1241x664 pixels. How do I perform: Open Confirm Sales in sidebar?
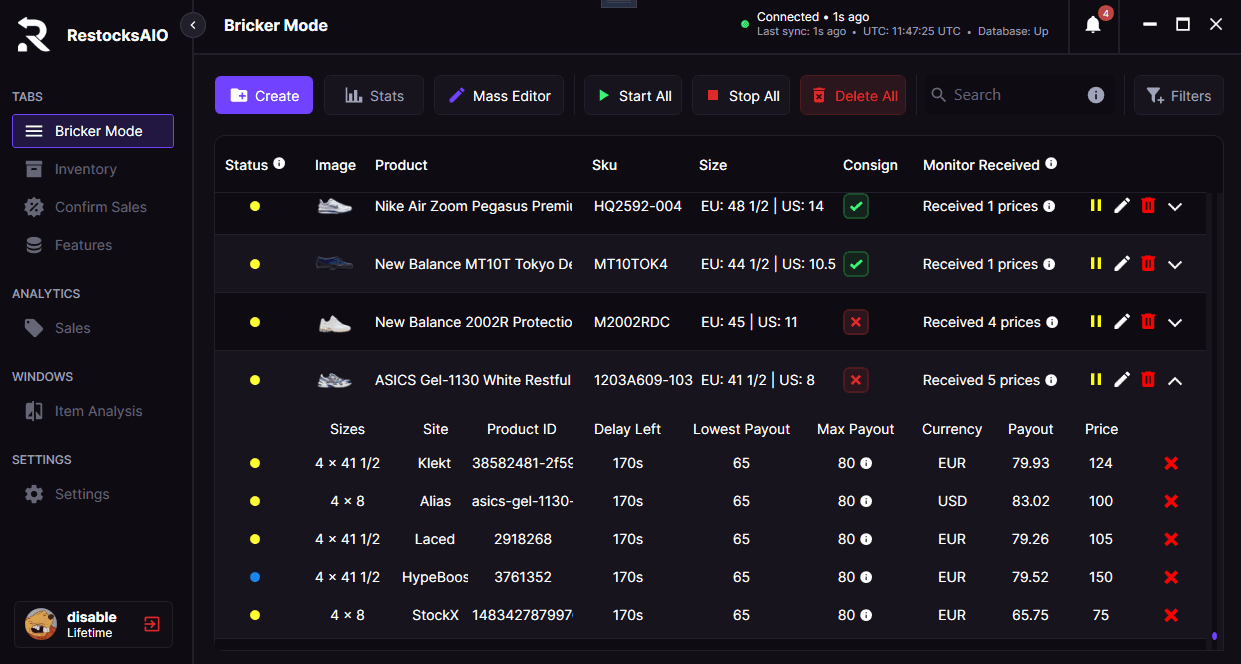coord(93,207)
